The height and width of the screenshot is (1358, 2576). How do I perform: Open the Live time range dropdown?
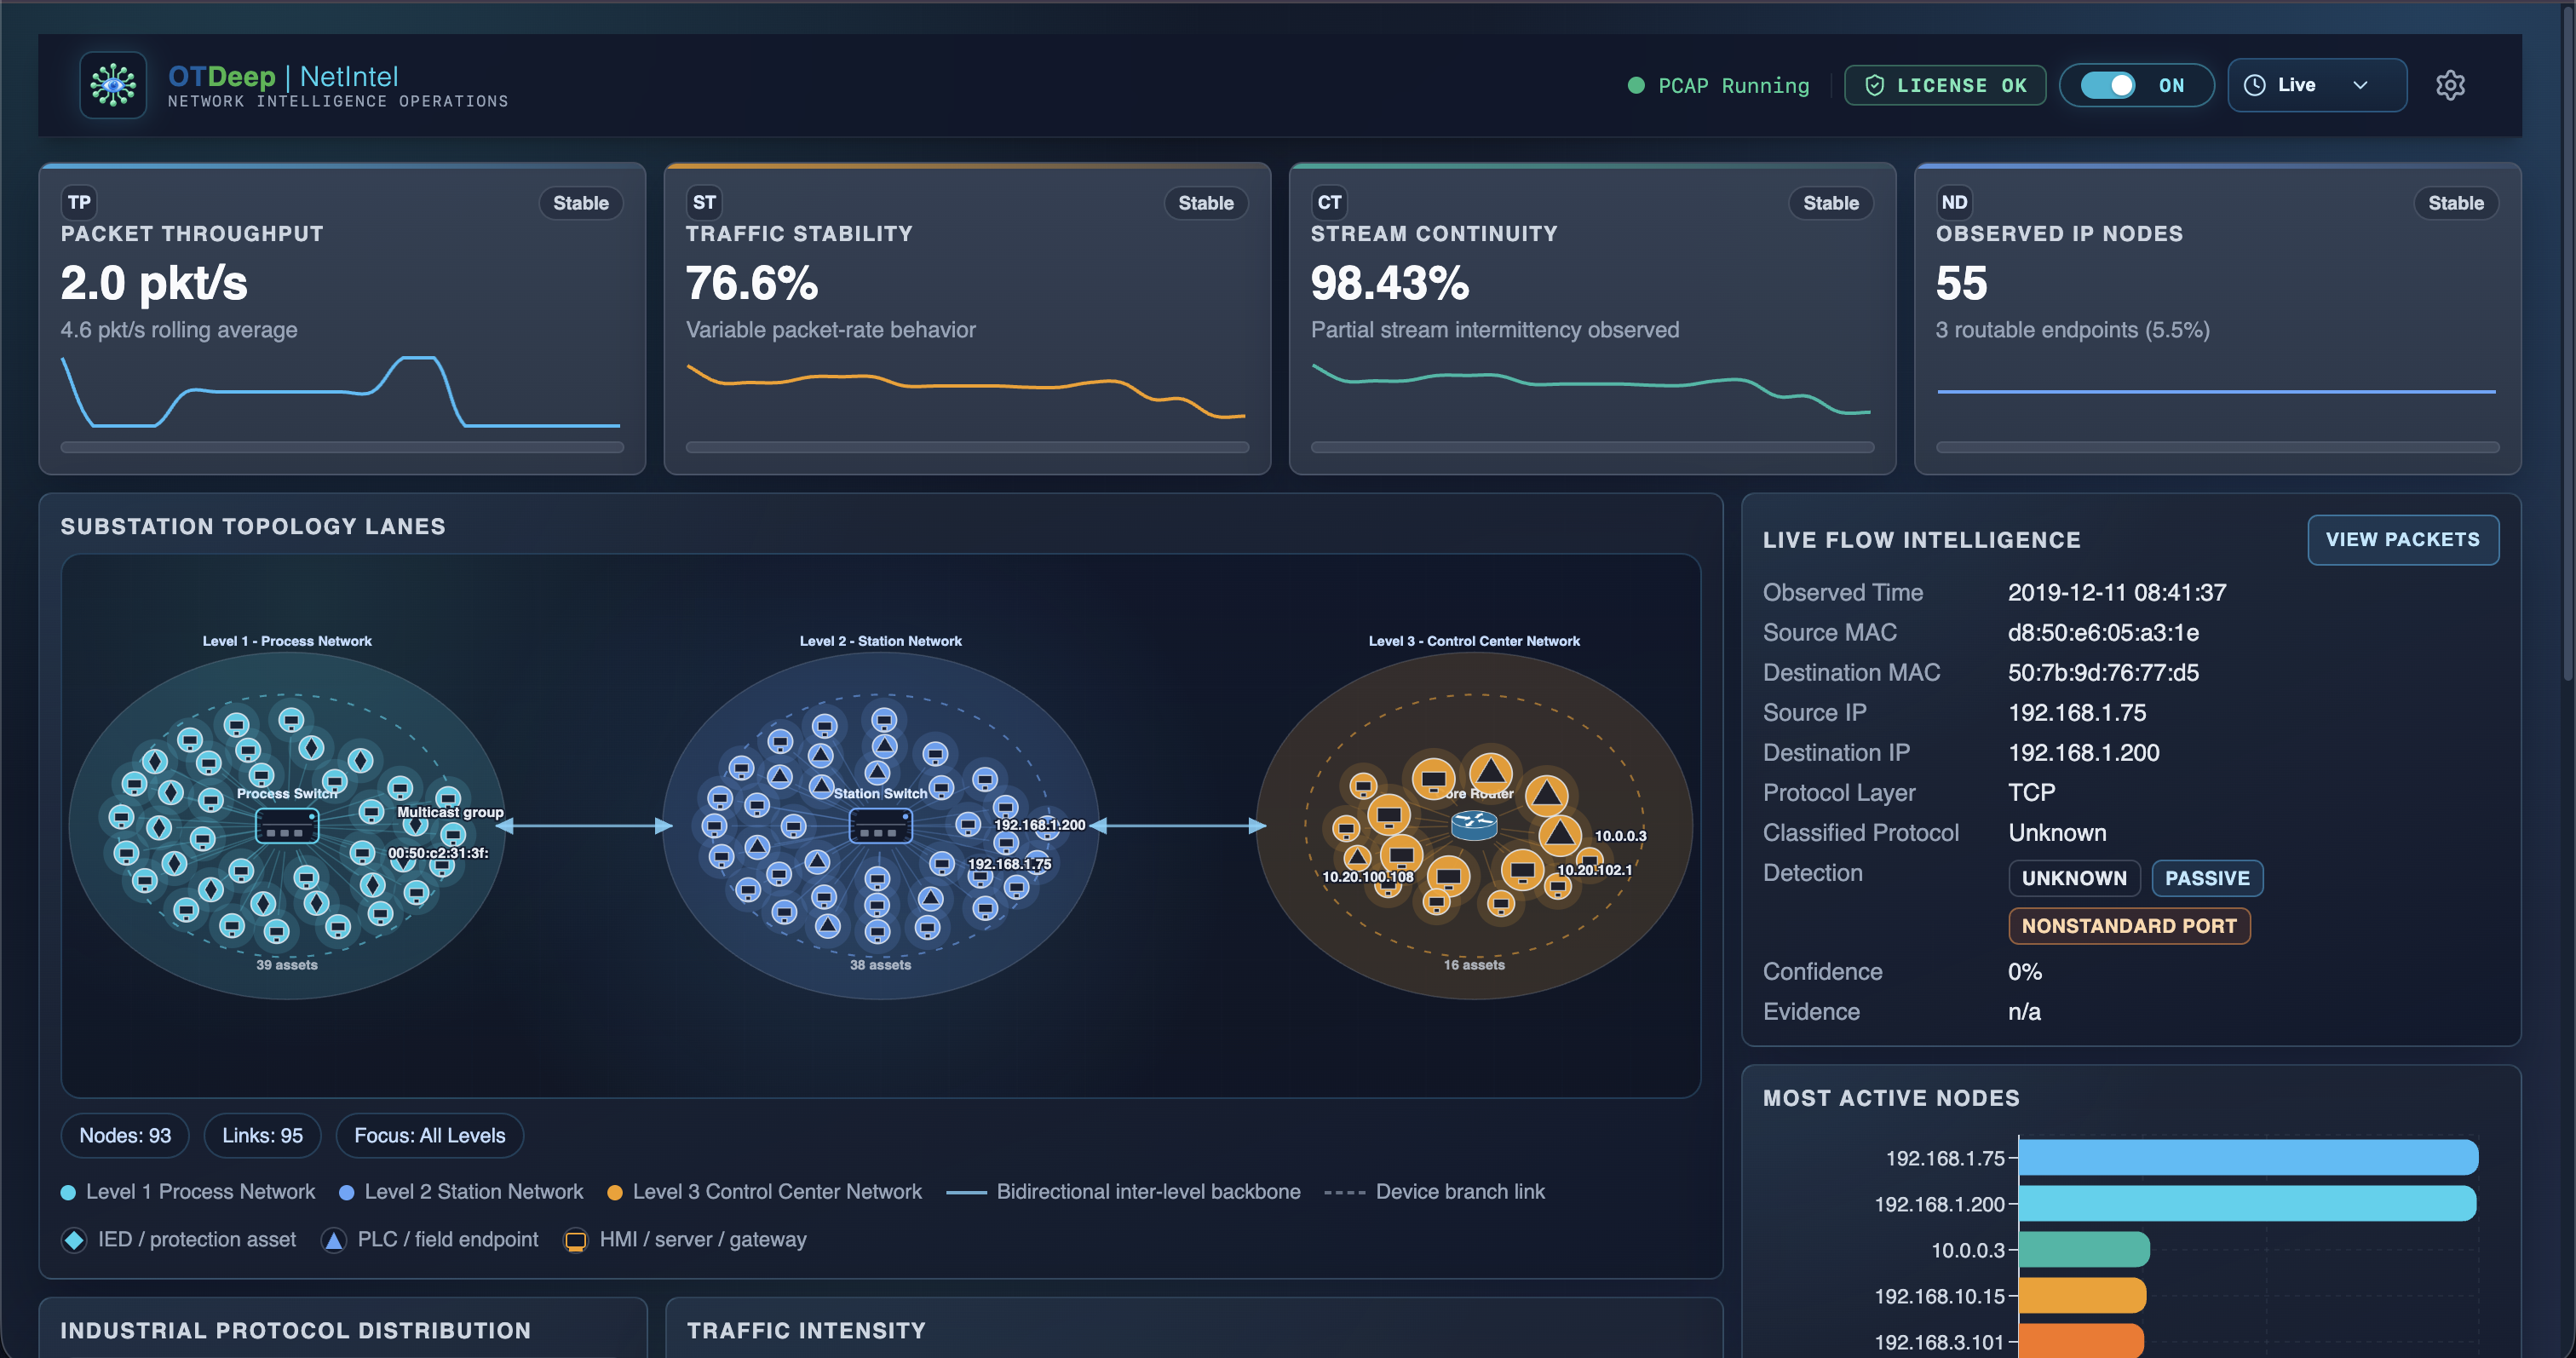point(2317,85)
